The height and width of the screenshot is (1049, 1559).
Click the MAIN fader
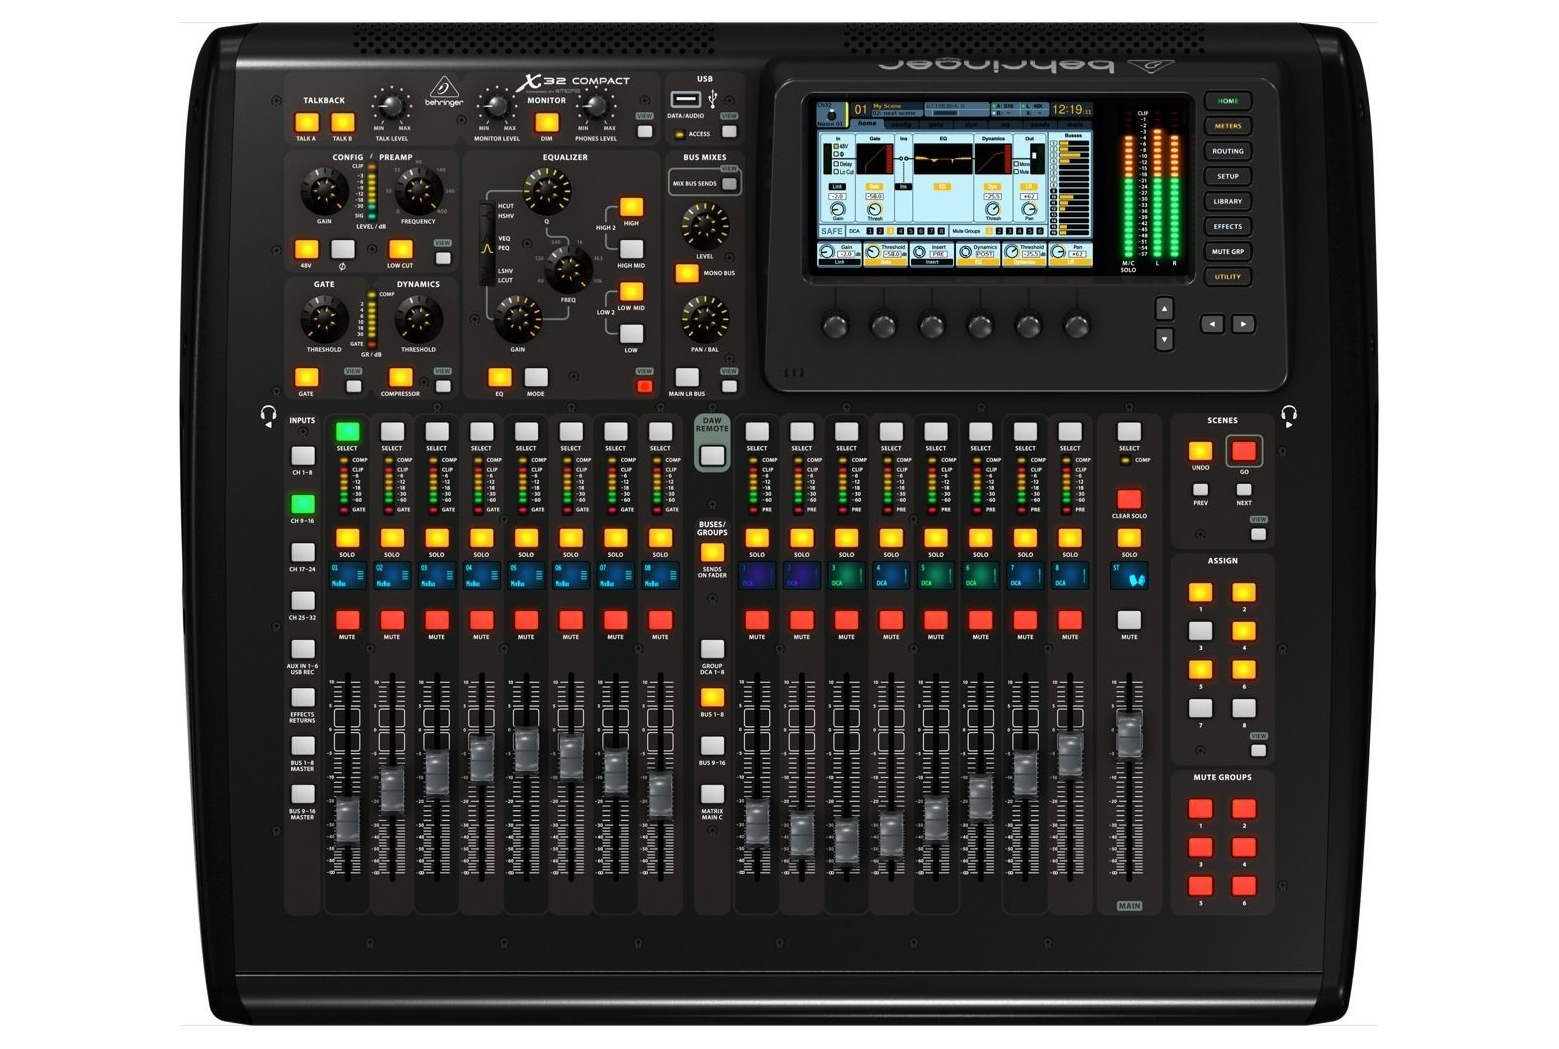[1129, 735]
